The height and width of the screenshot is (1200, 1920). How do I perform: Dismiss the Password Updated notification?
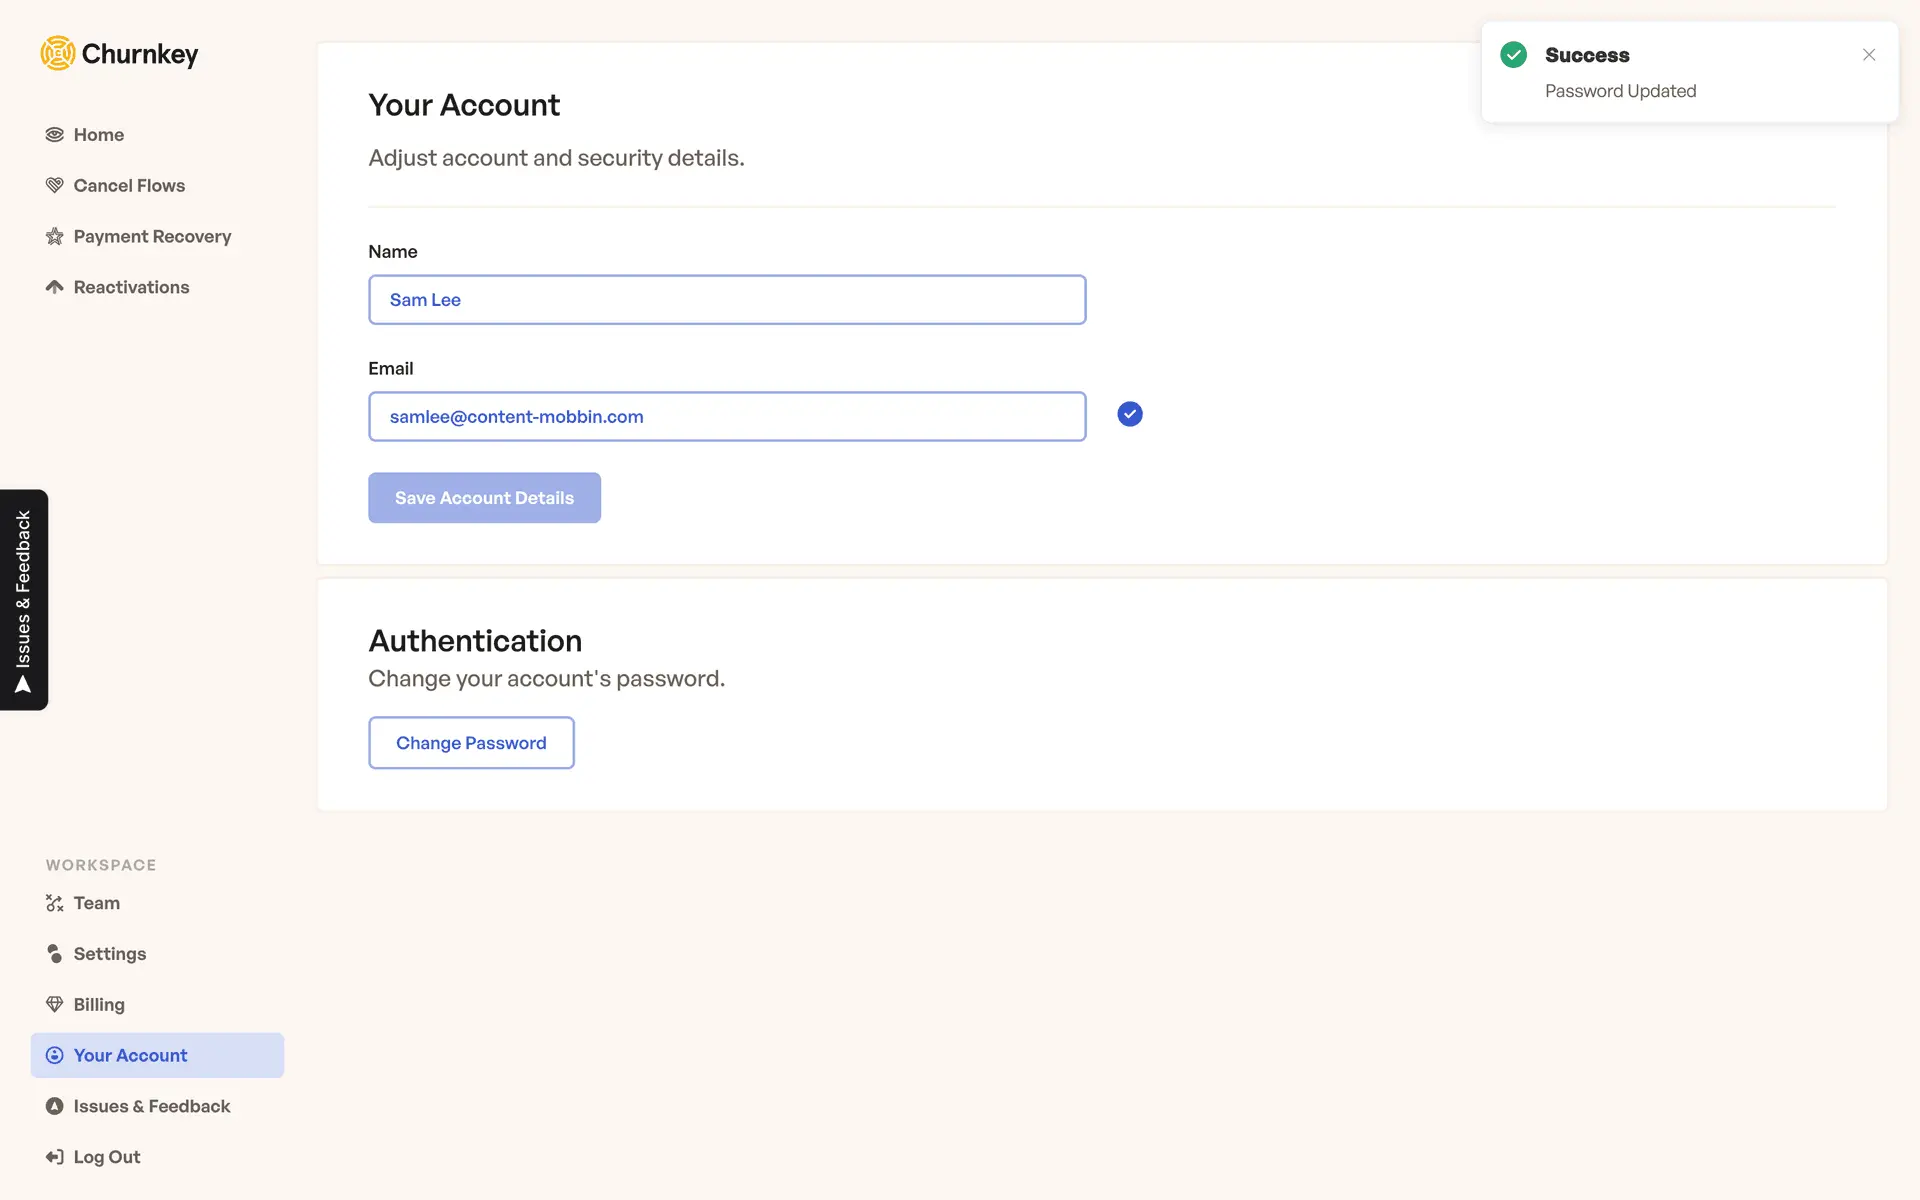click(1869, 55)
